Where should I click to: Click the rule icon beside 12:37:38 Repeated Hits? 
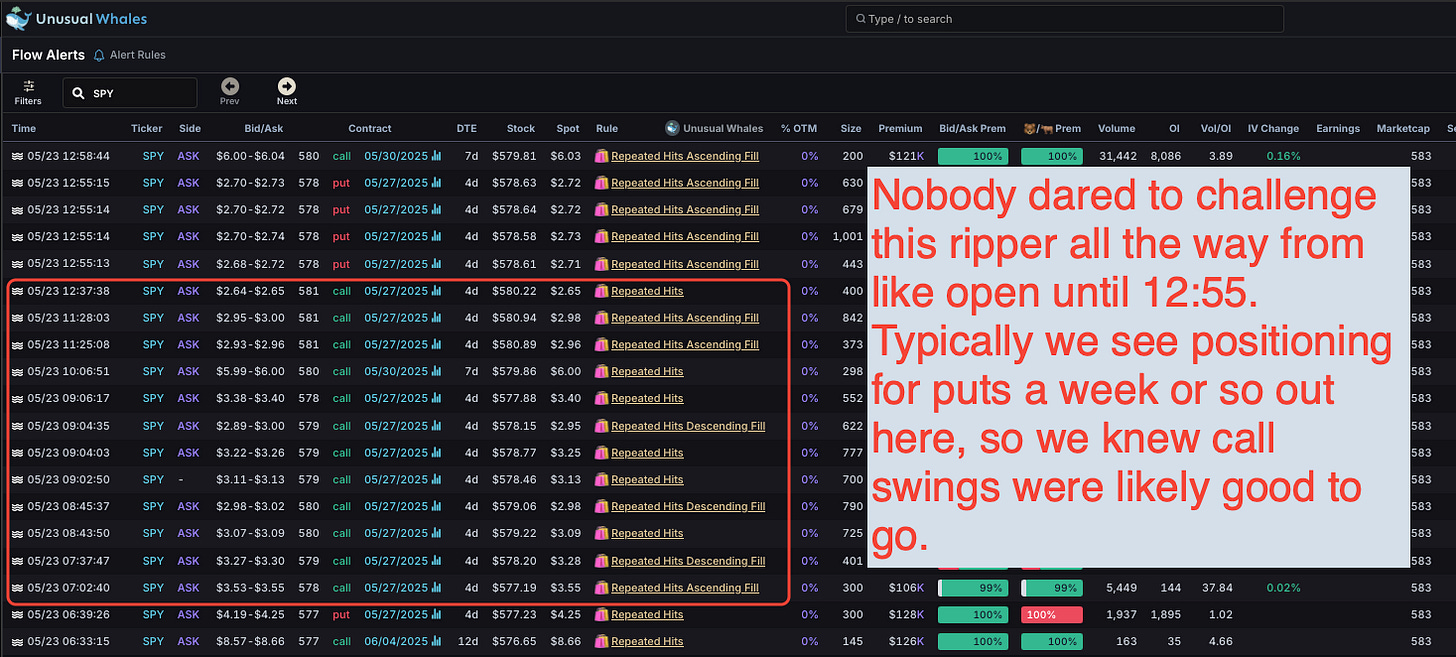point(602,291)
